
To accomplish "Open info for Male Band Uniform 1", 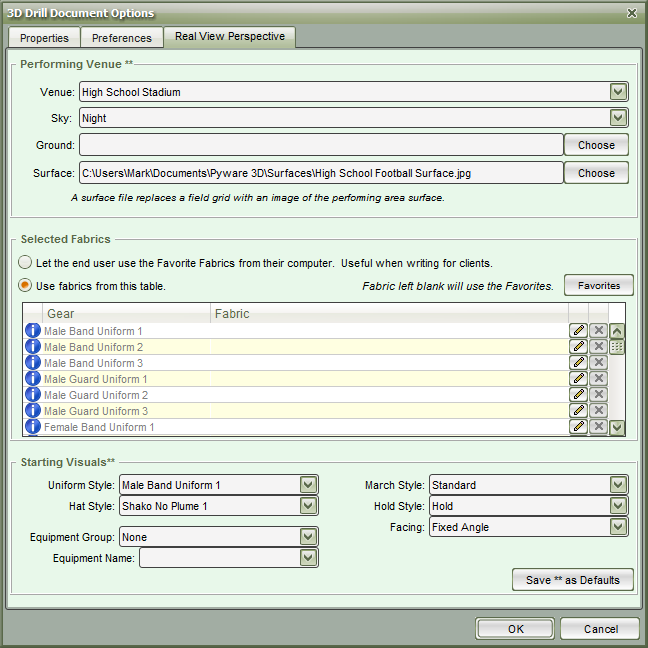I will point(33,331).
